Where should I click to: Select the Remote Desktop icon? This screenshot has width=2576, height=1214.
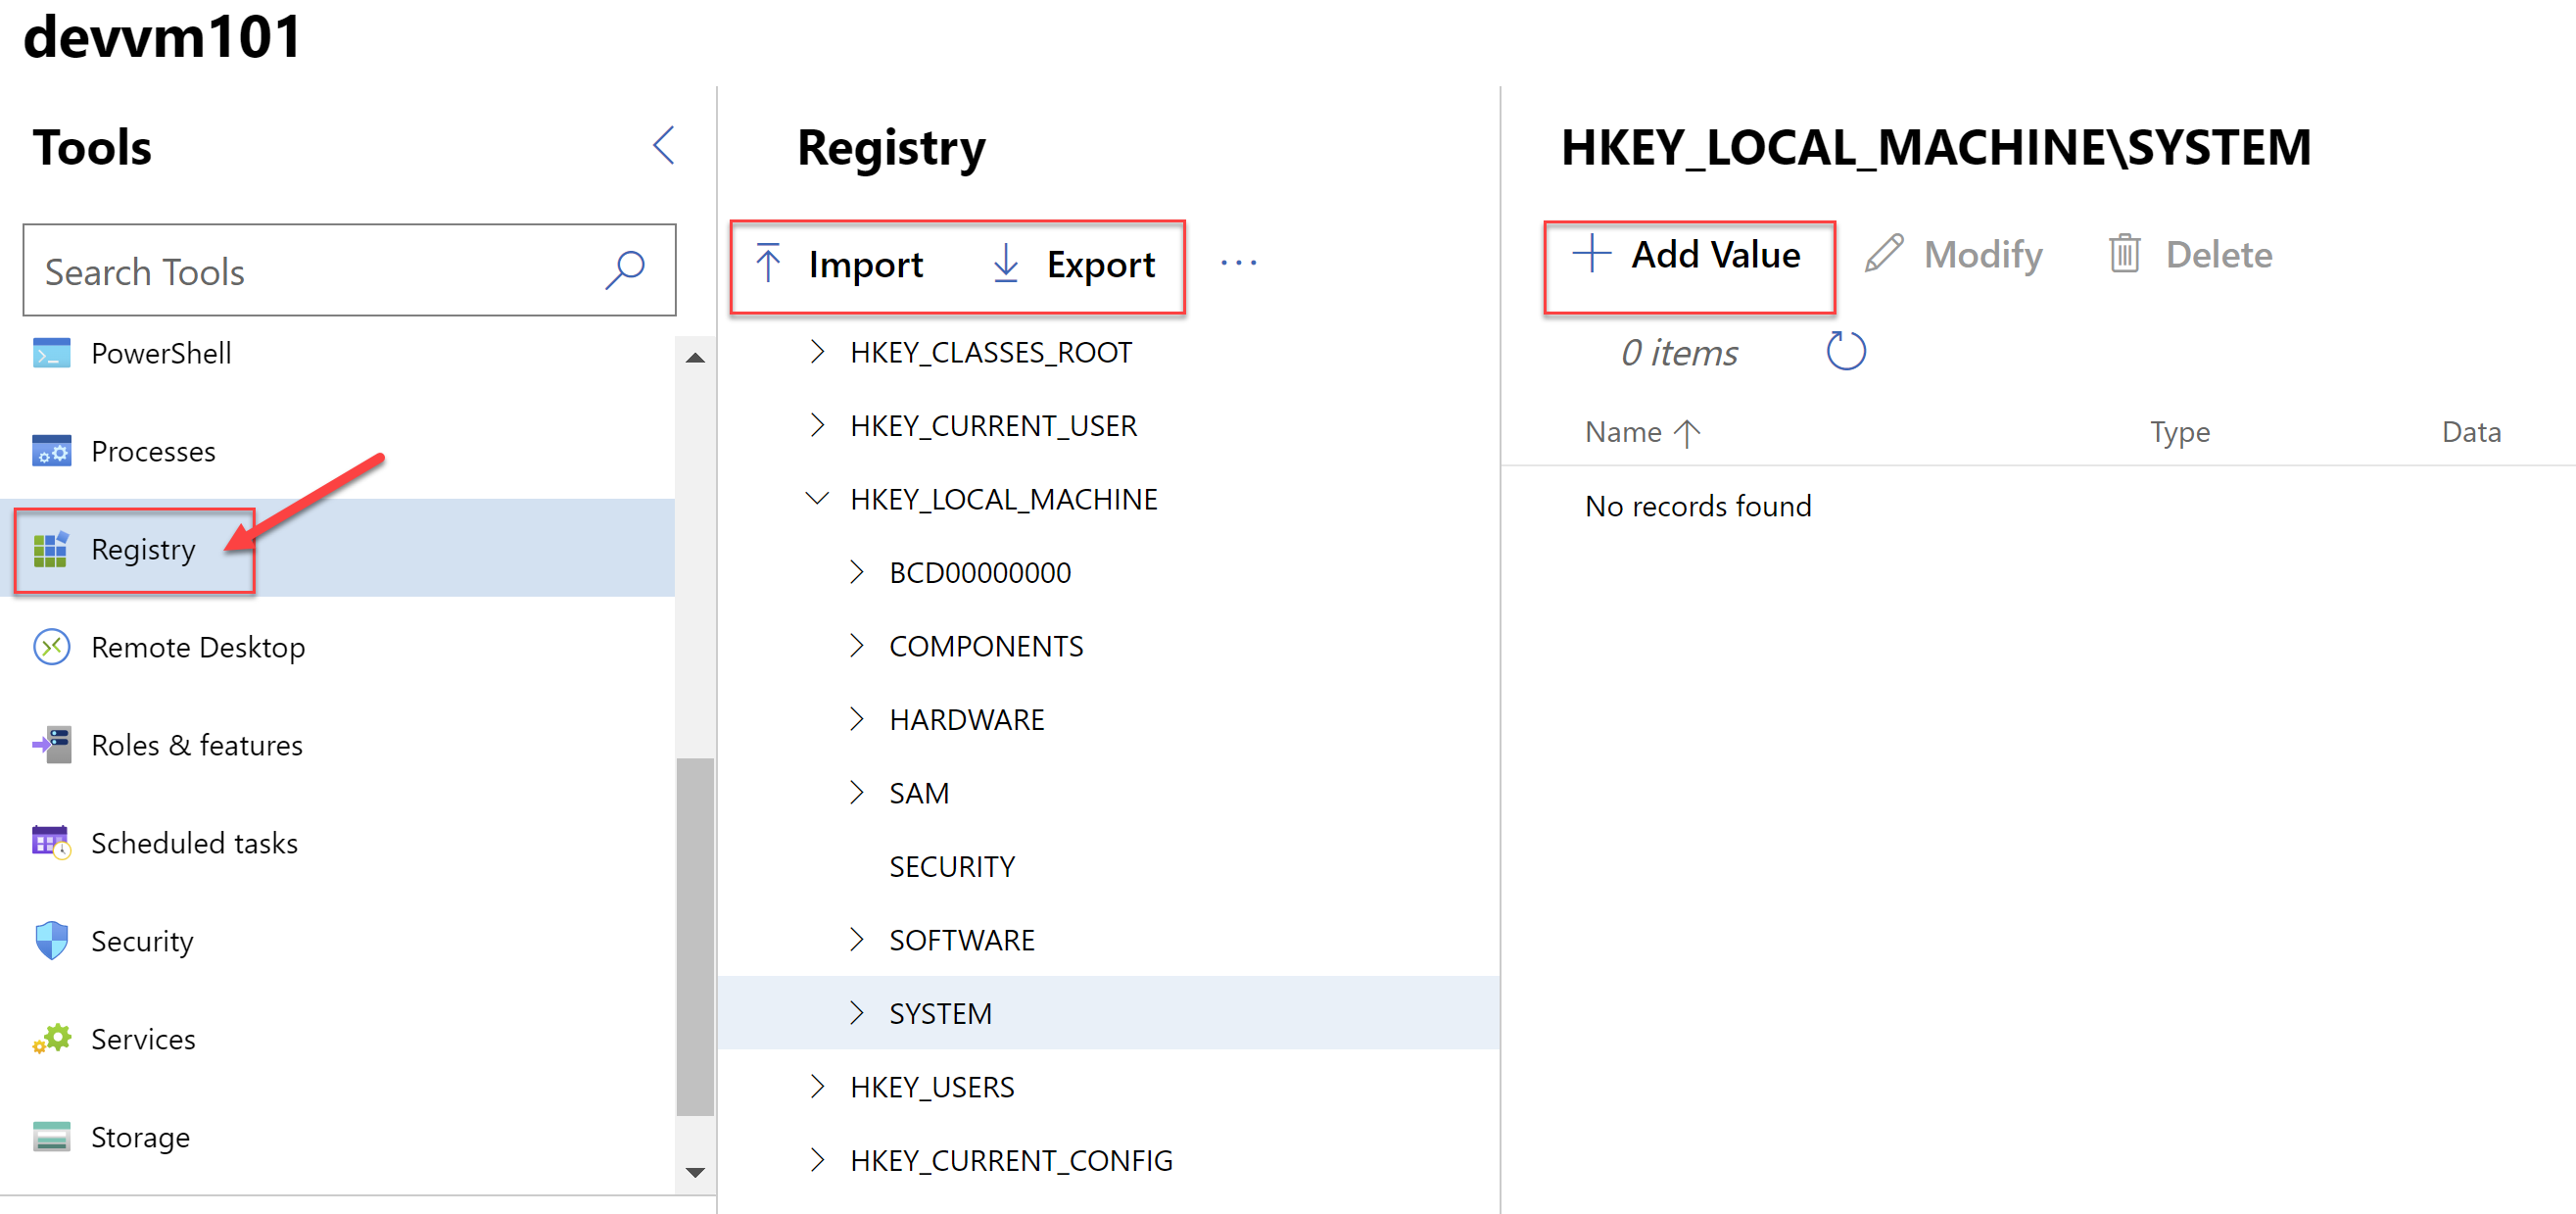(x=51, y=647)
